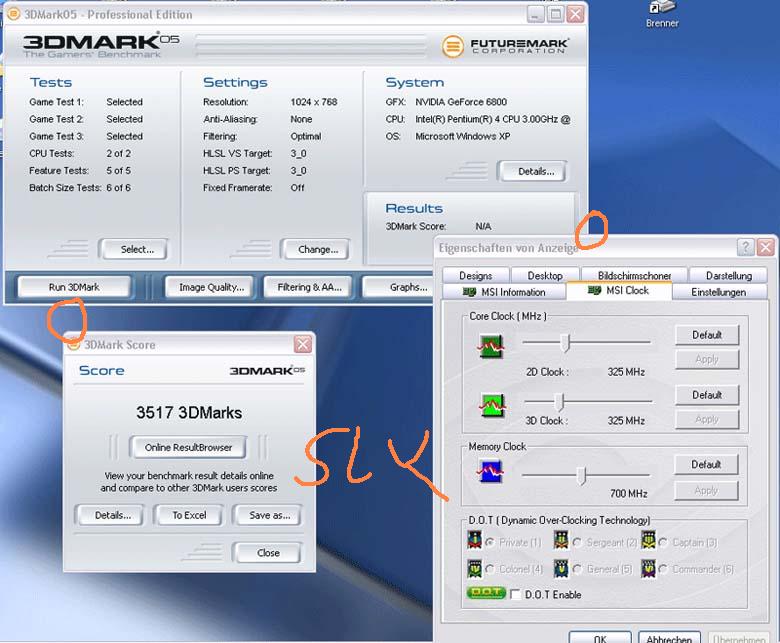Click the '1024 x 768' resolution value
This screenshot has height=643, width=780.
314,102
